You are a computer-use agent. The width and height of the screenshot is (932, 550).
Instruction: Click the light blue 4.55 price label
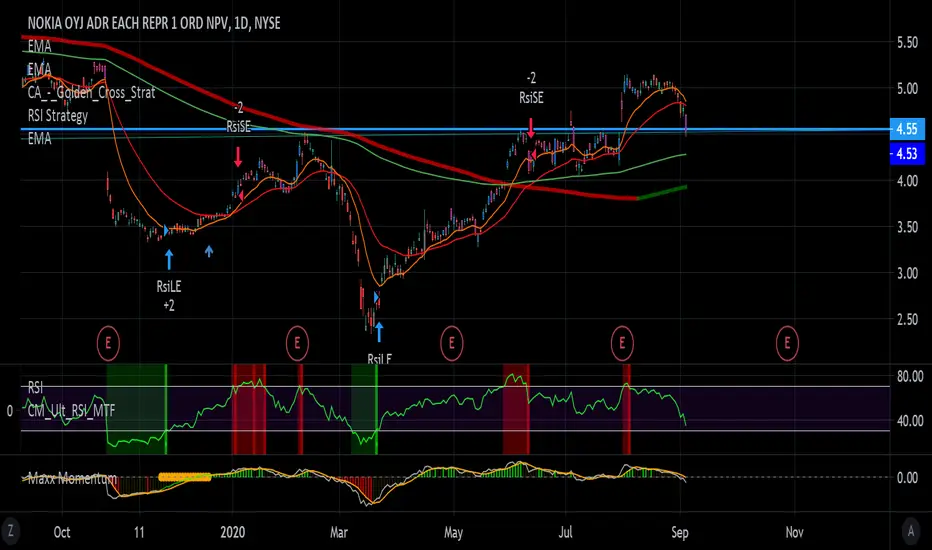pyautogui.click(x=907, y=129)
